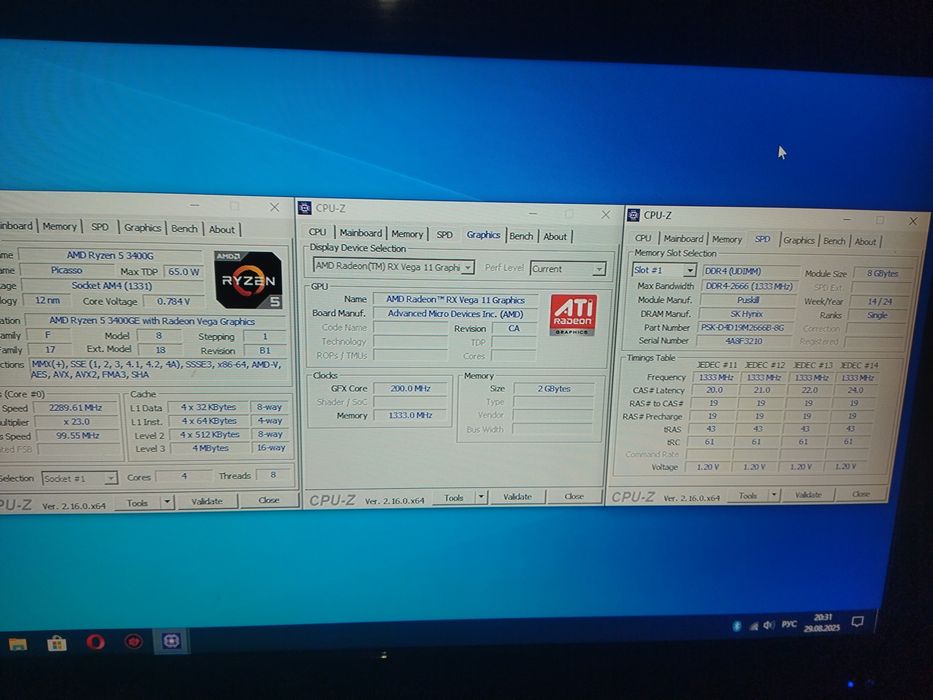This screenshot has height=700, width=933.
Task: Expand the Perf Level Current dropdown
Action: (x=598, y=270)
